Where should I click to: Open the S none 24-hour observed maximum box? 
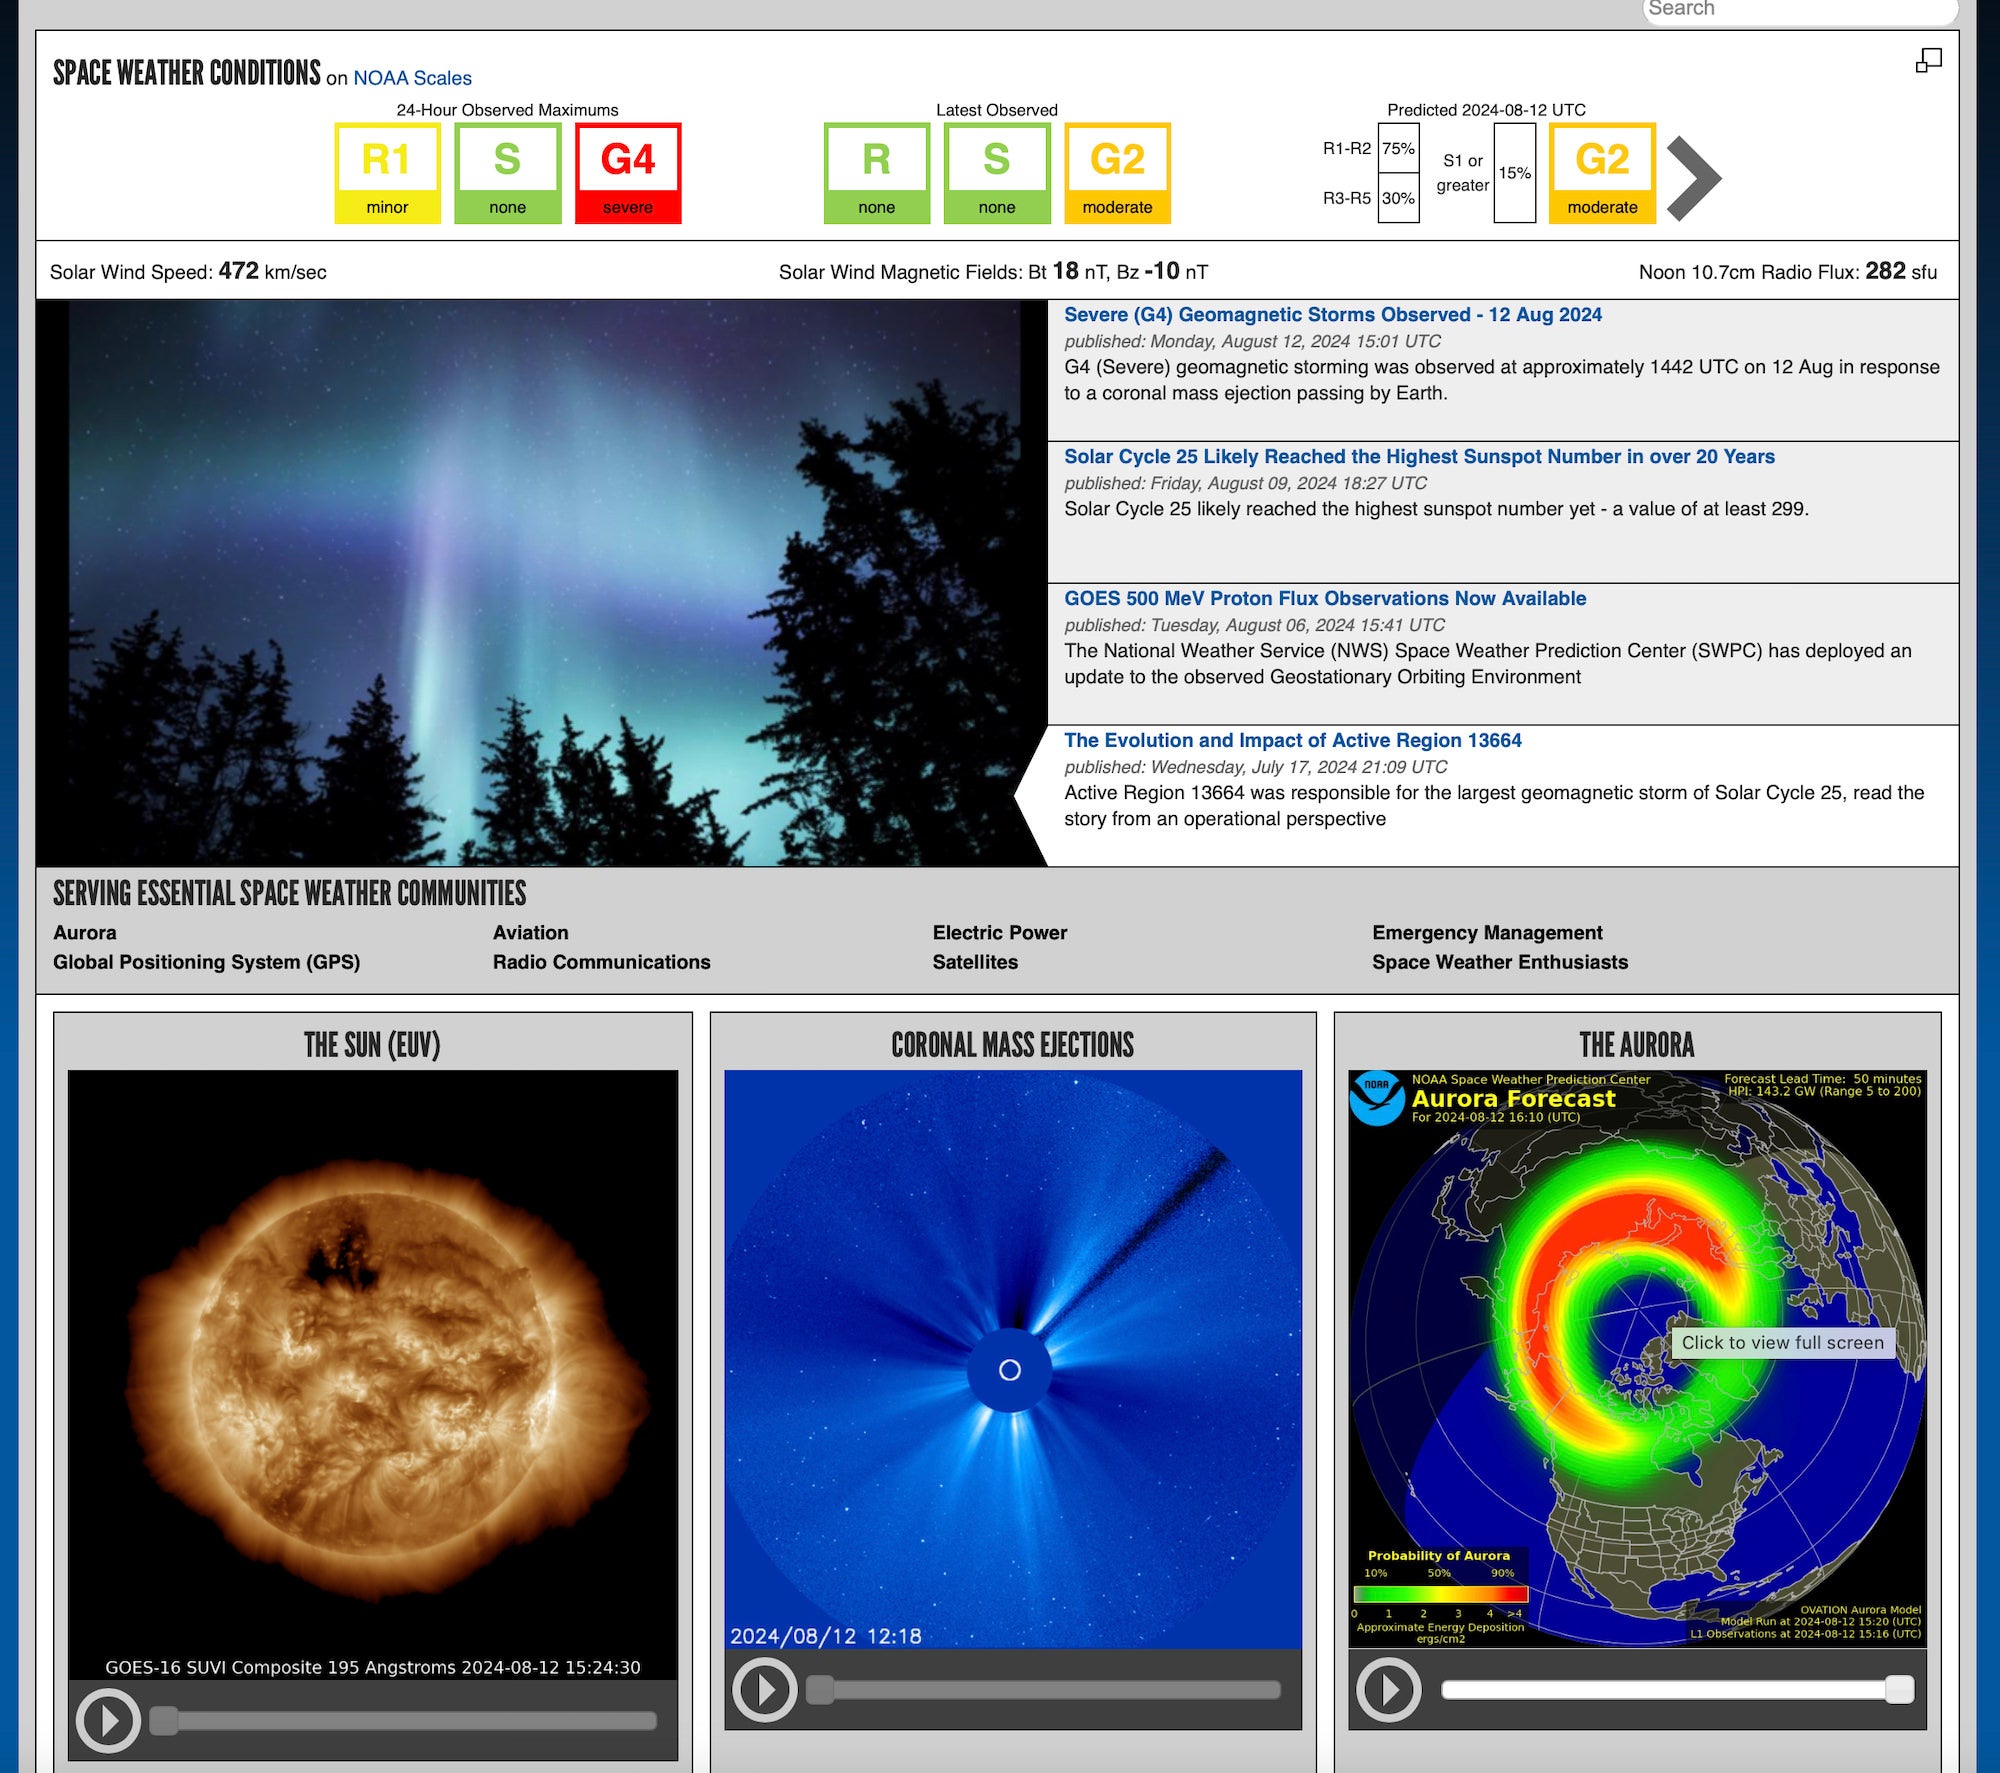point(507,173)
